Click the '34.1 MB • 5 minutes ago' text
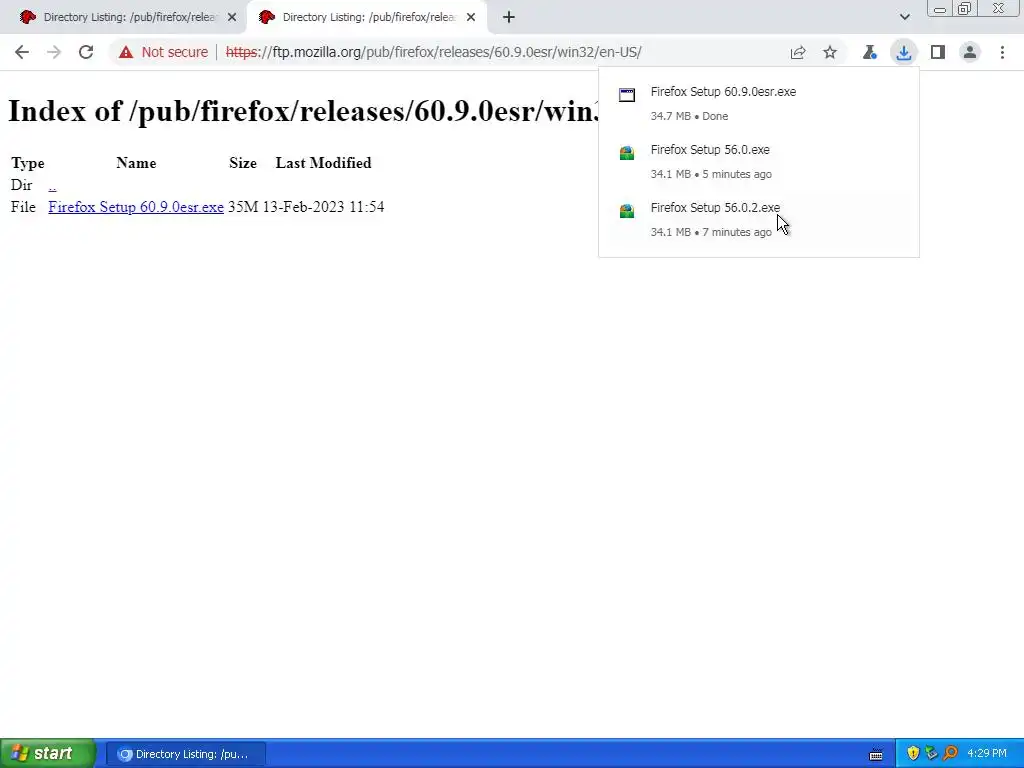The image size is (1024, 768). [x=711, y=174]
